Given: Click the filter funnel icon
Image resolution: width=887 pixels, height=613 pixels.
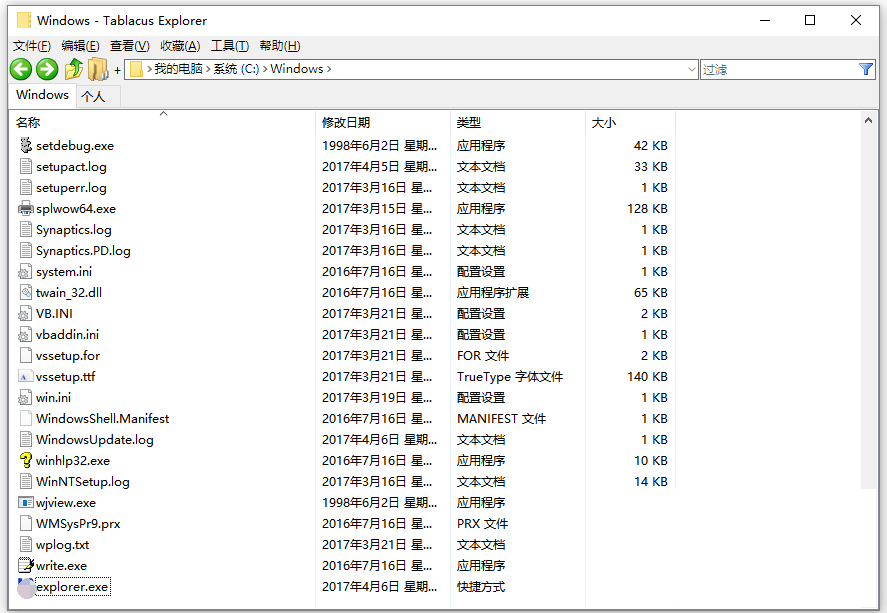Looking at the screenshot, I should 866,69.
